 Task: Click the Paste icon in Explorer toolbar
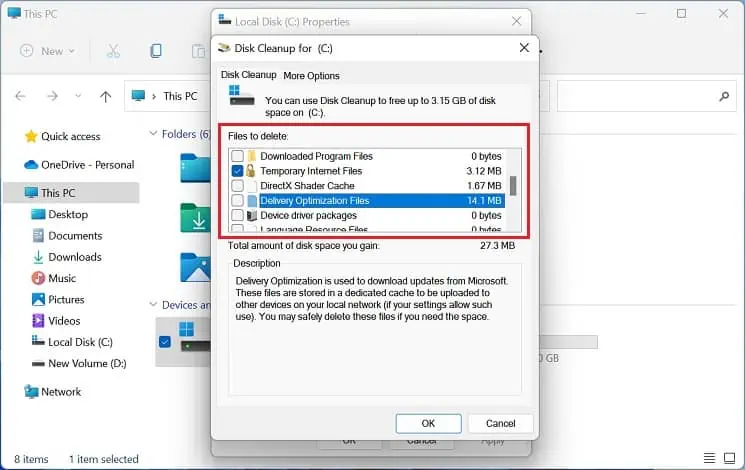[198, 51]
